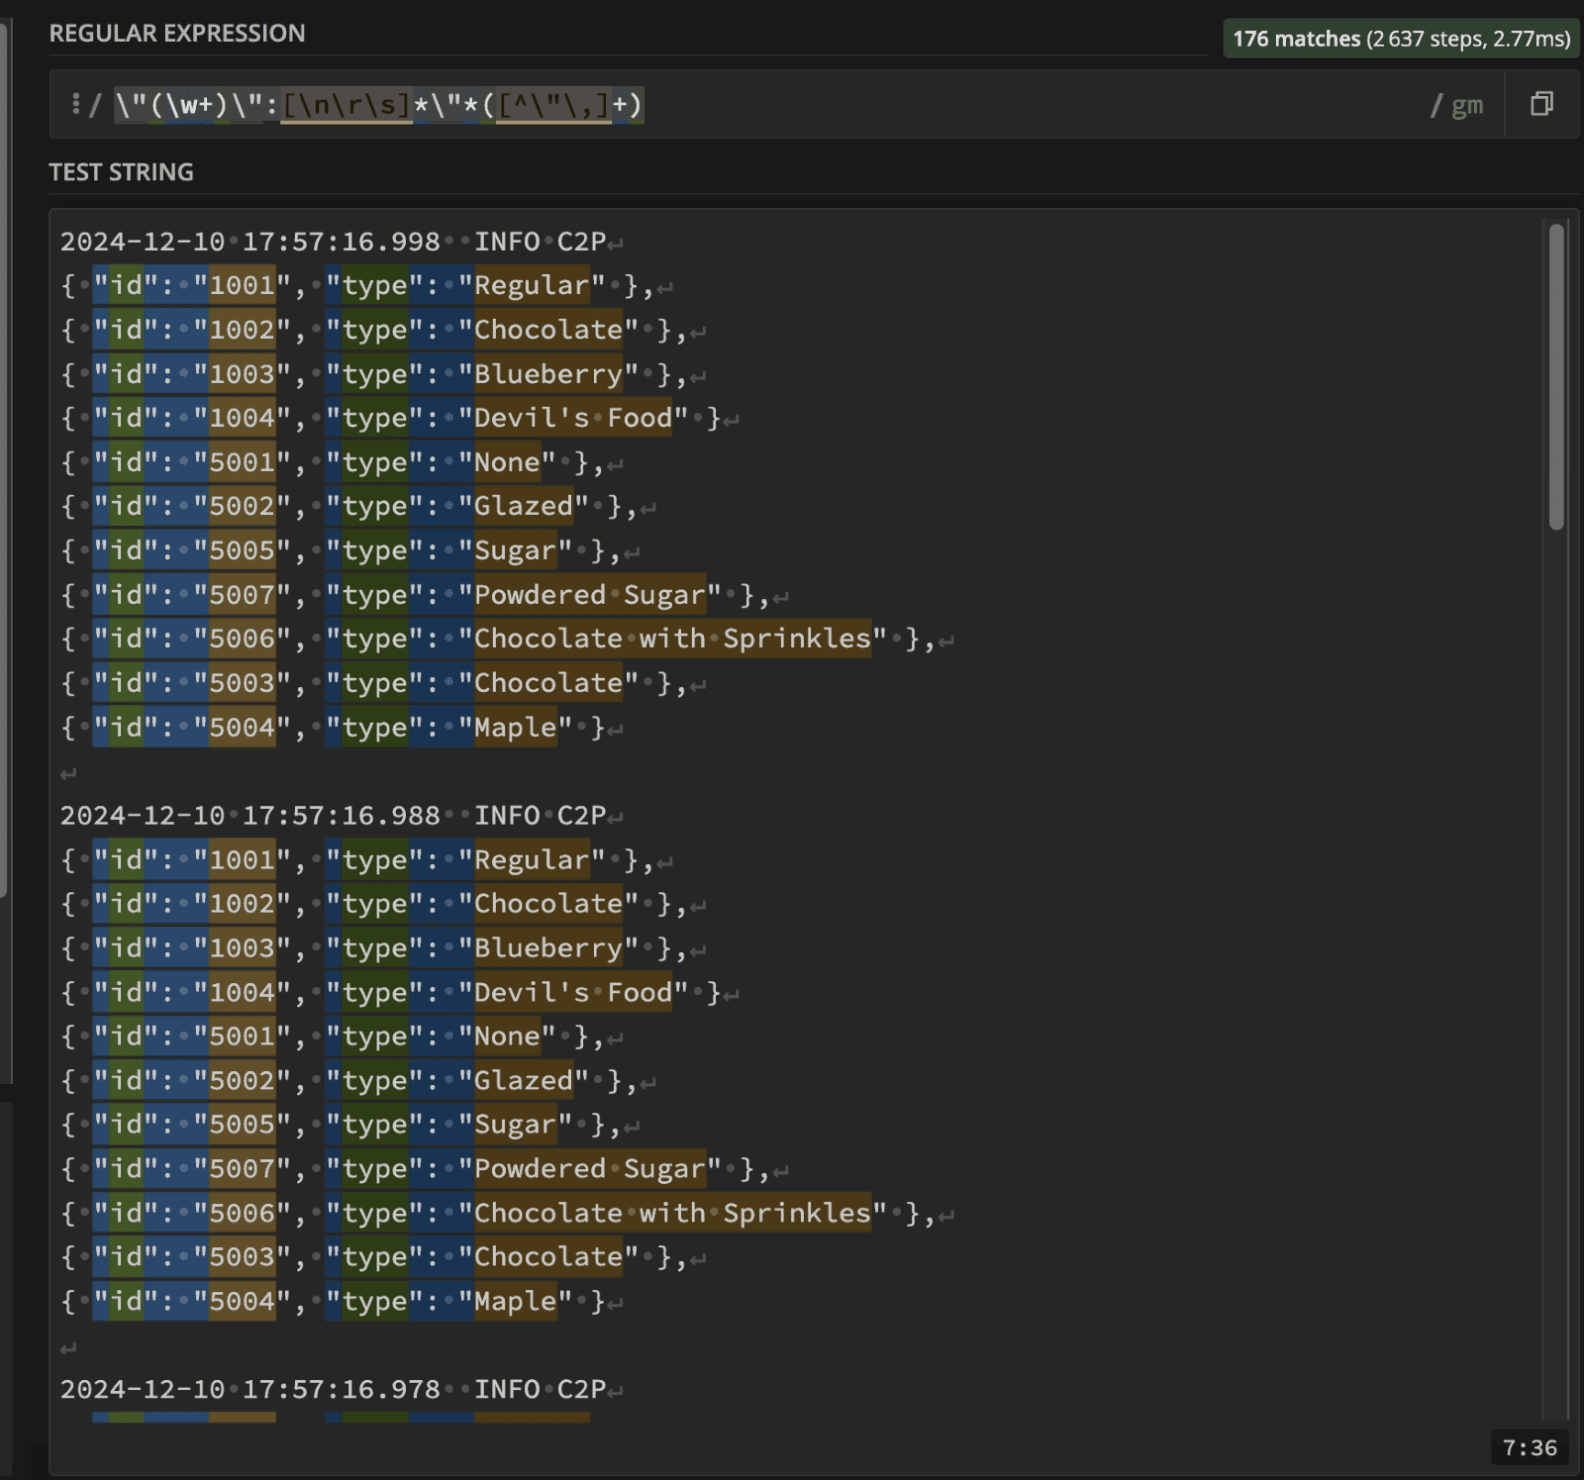Click "Powdered Sugar" match under the 16.998 timestamp
The height and width of the screenshot is (1480, 1584).
(x=590, y=595)
